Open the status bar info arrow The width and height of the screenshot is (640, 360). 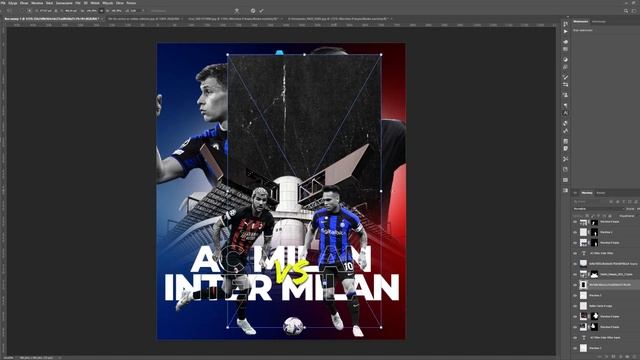[60, 358]
